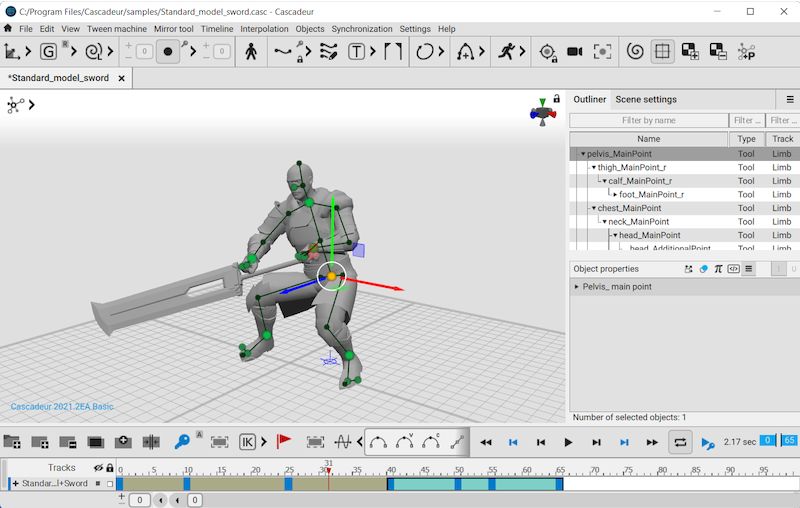
Task: Click the Track column header in Outliner
Action: click(x=782, y=139)
